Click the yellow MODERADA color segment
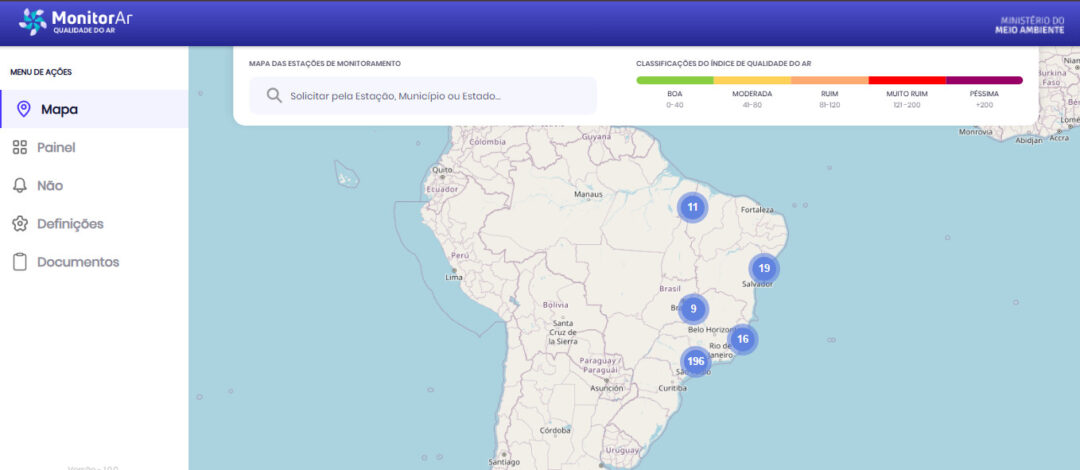Viewport: 1080px width, 470px height. tap(752, 80)
